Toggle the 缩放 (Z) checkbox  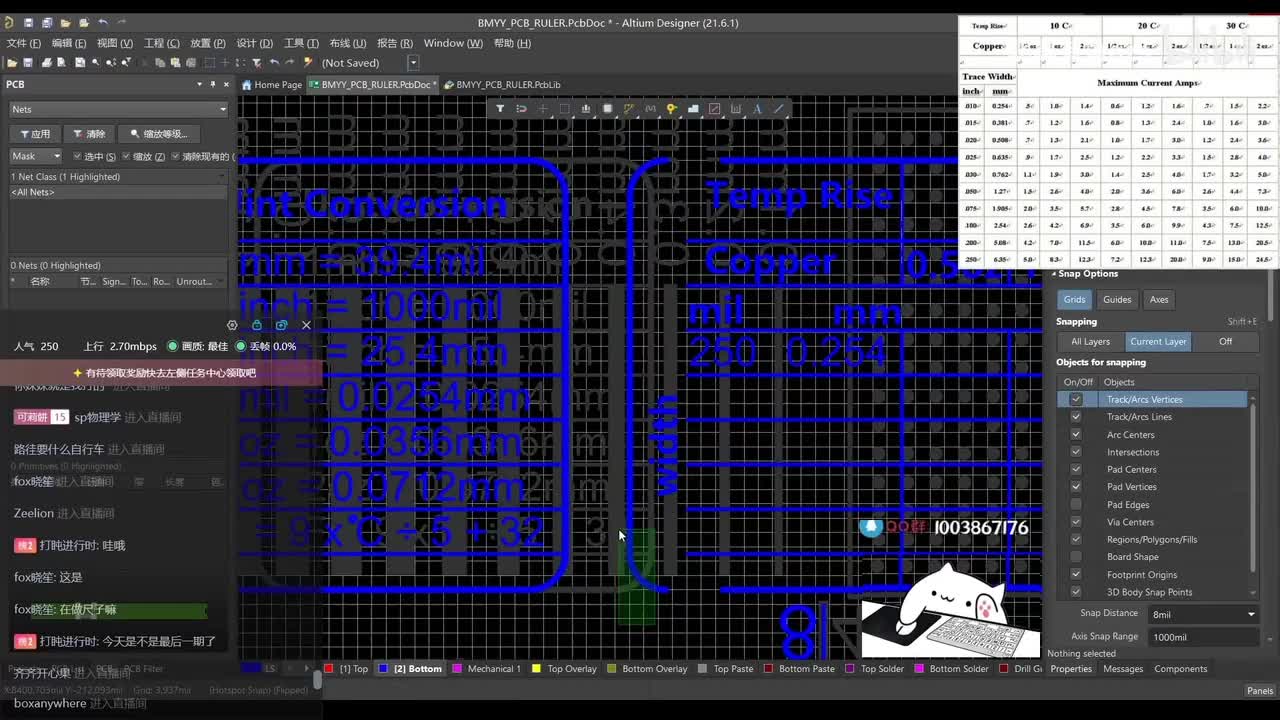tap(126, 156)
